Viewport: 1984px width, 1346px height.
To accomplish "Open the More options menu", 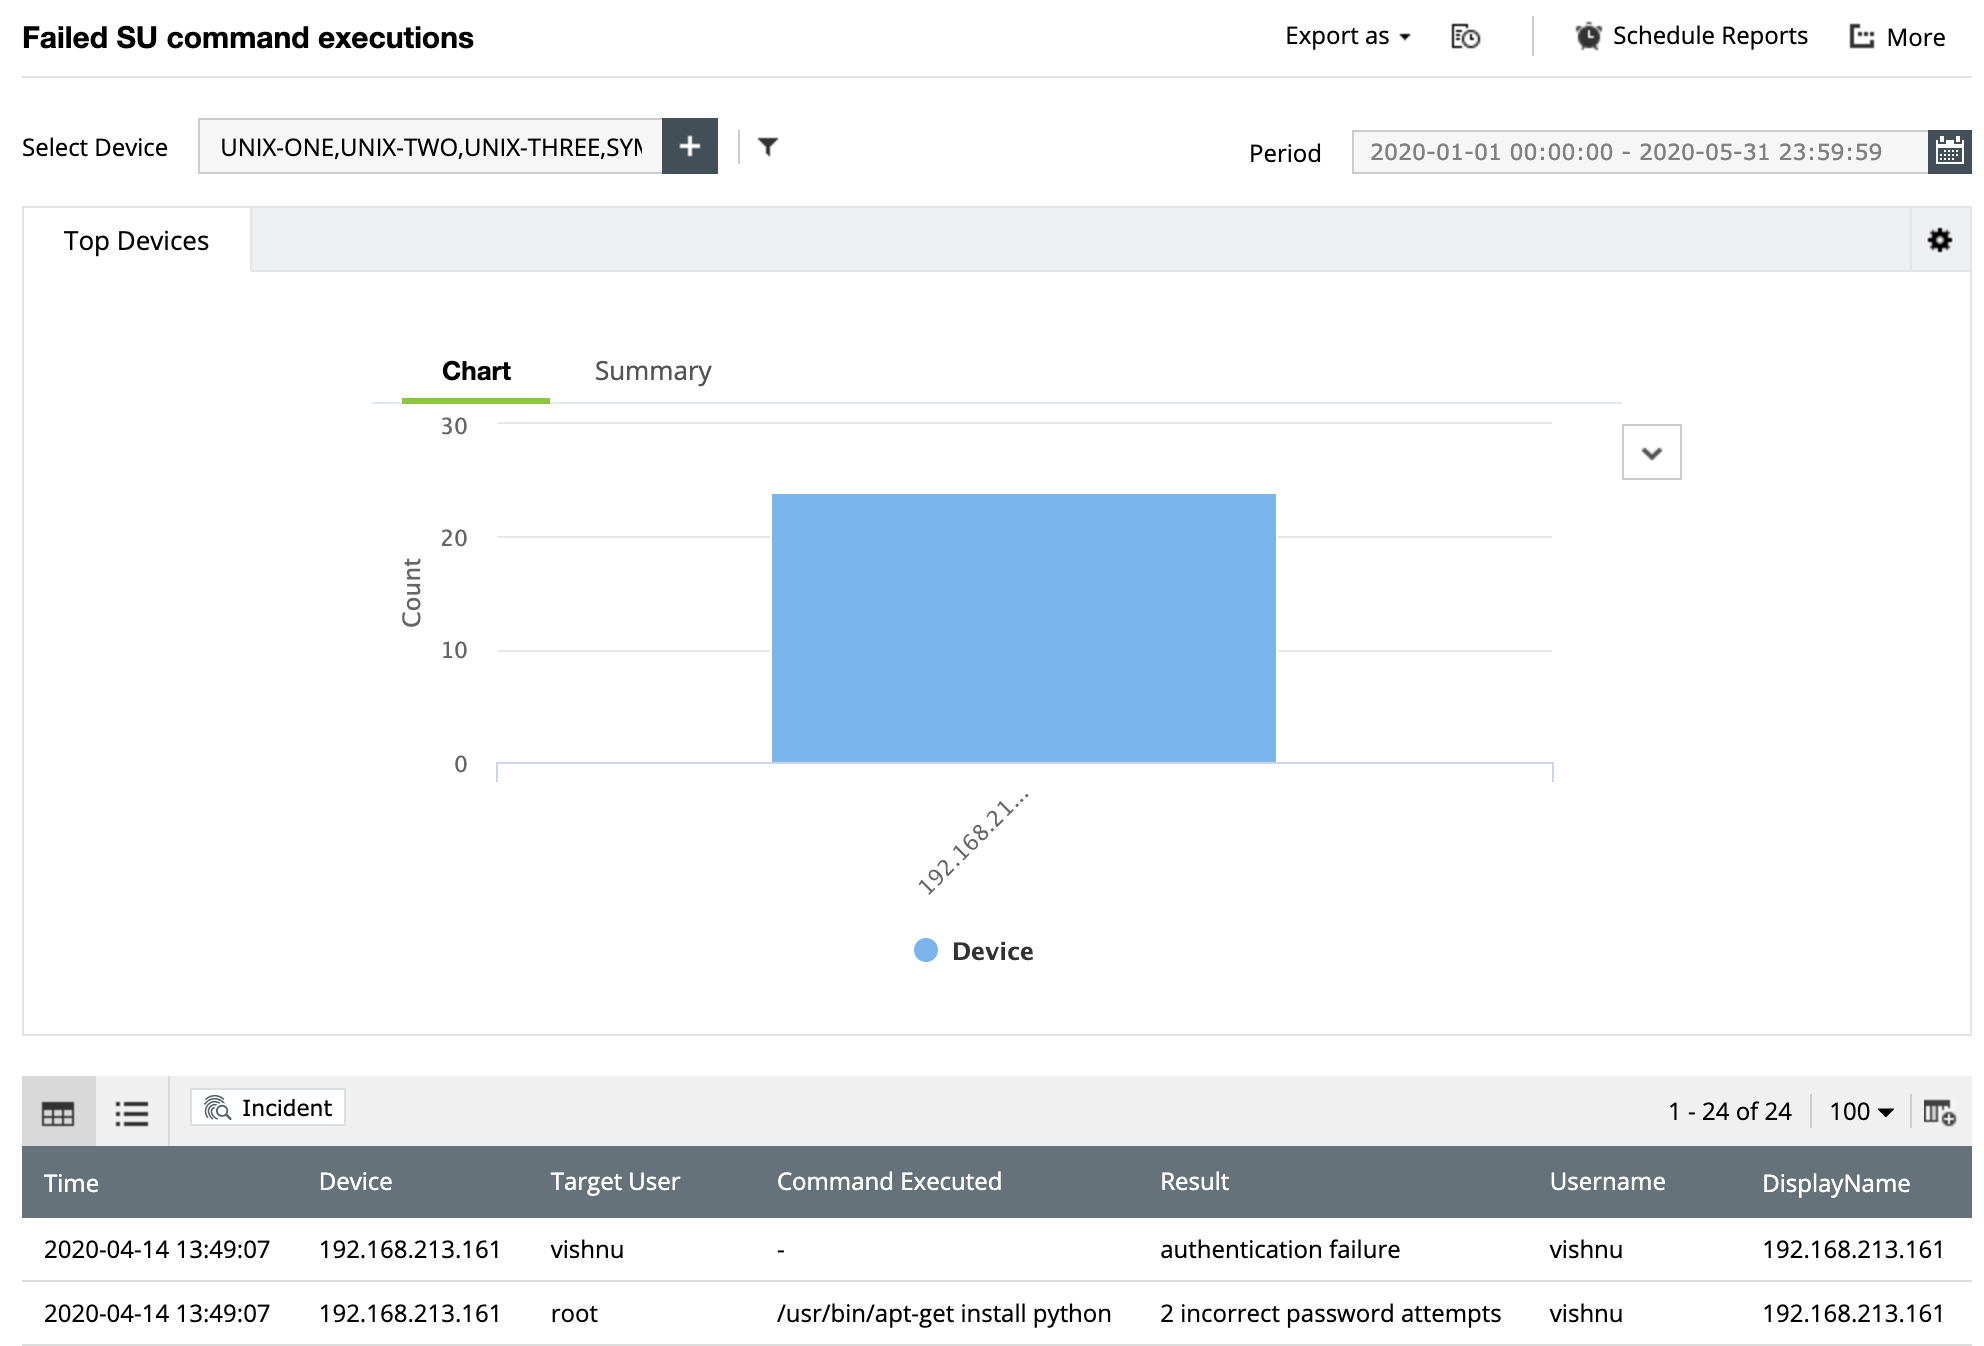I will click(x=1897, y=37).
